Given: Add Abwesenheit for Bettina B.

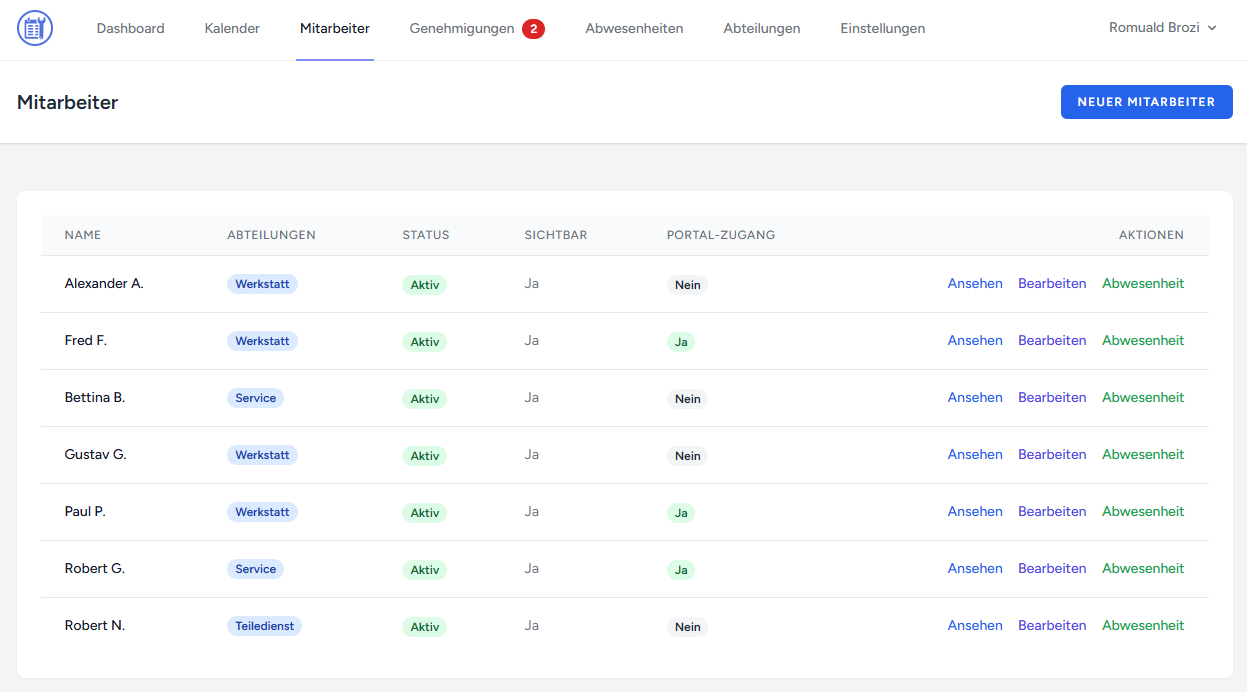Looking at the screenshot, I should point(1142,397).
